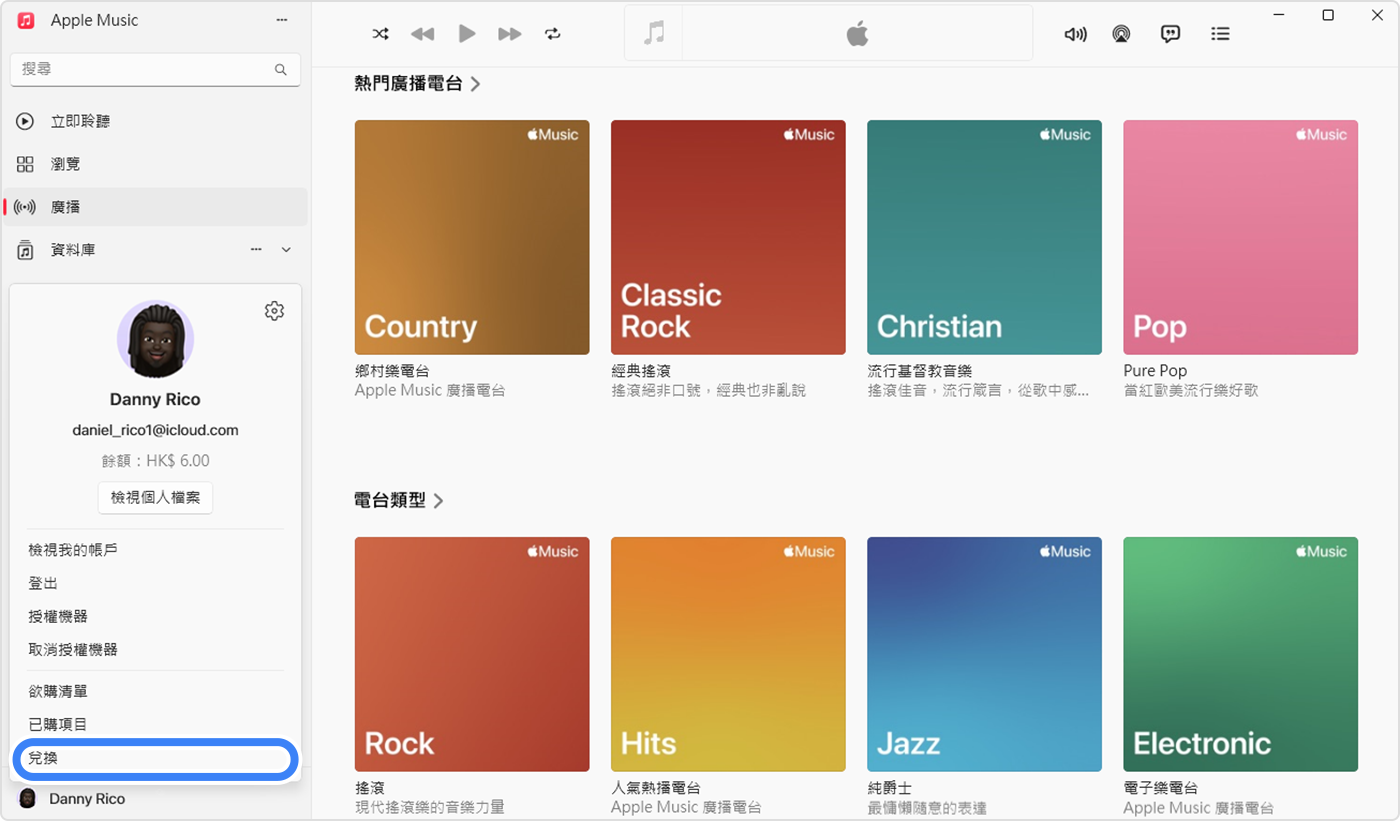Screen dimensions: 1400x822
Task: Open the Apple Music title ellipsis menu
Action: [282, 20]
